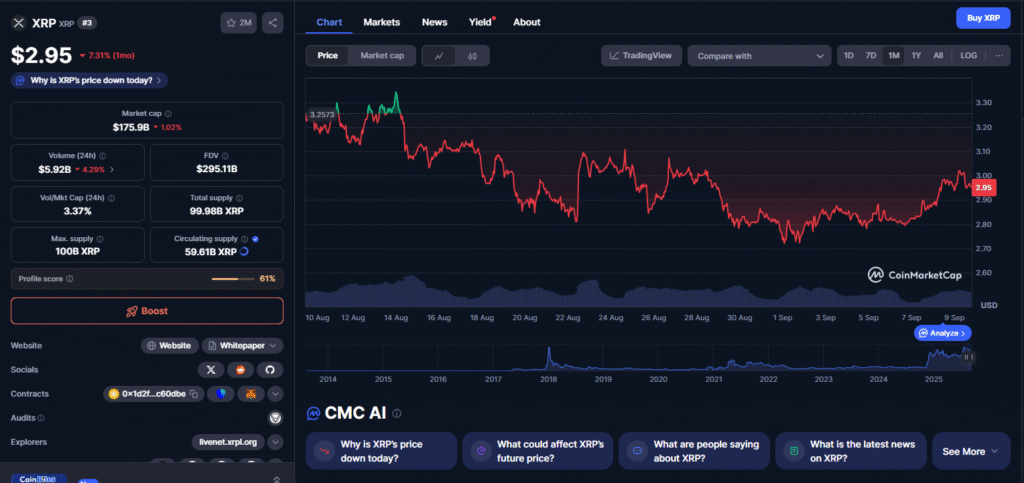Click the #3 rank badge

click(x=87, y=23)
